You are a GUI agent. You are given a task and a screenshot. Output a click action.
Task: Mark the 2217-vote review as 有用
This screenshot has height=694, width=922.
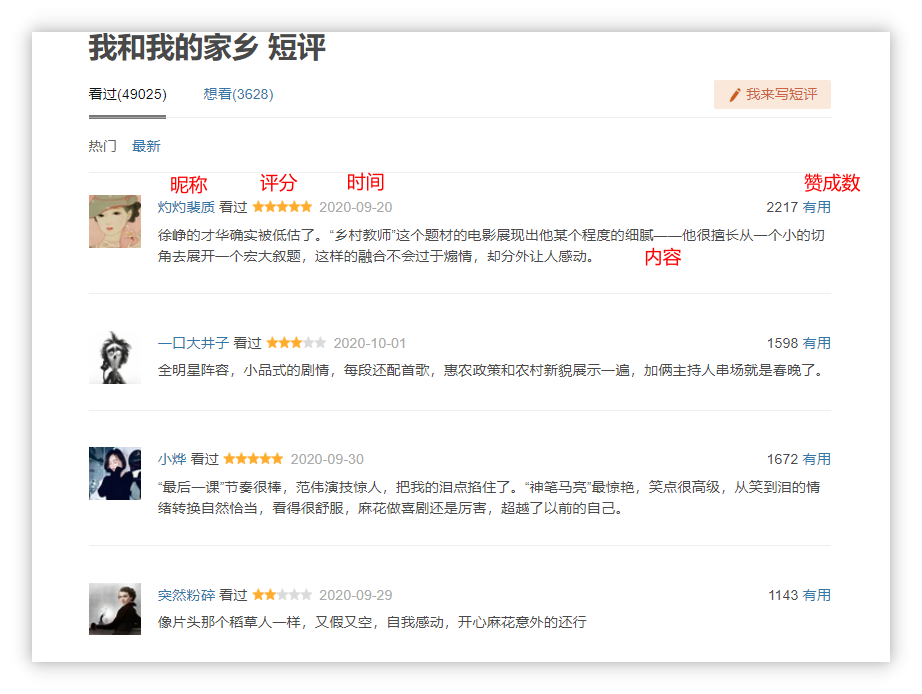pos(817,207)
